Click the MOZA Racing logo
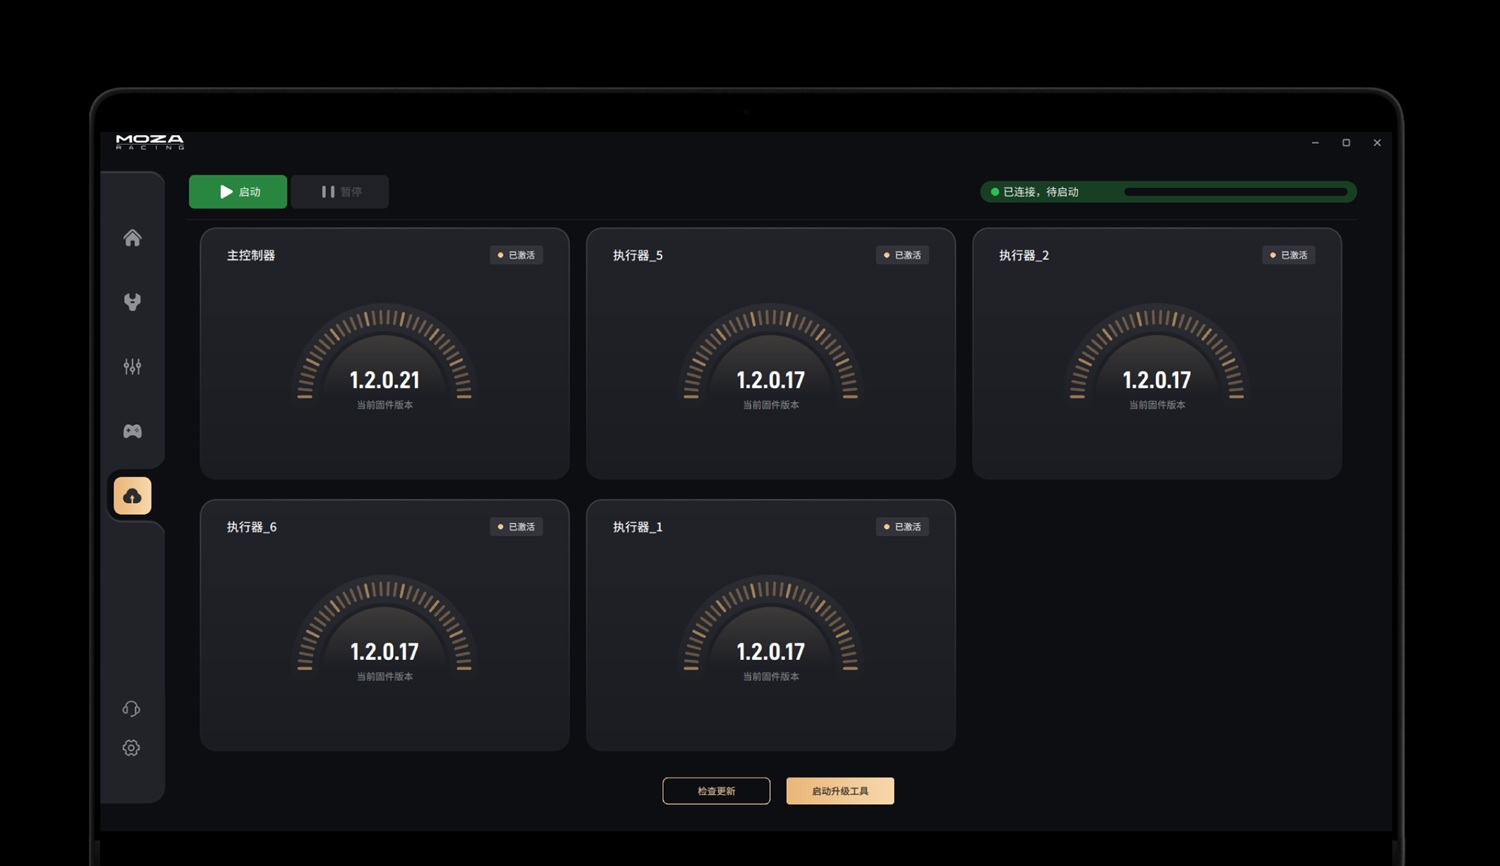Viewport: 1500px width, 866px height. click(x=150, y=142)
